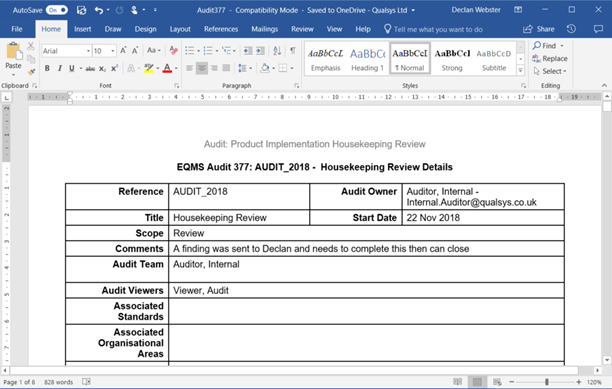Switch to the References tab
The image size is (612, 389).
(221, 29)
